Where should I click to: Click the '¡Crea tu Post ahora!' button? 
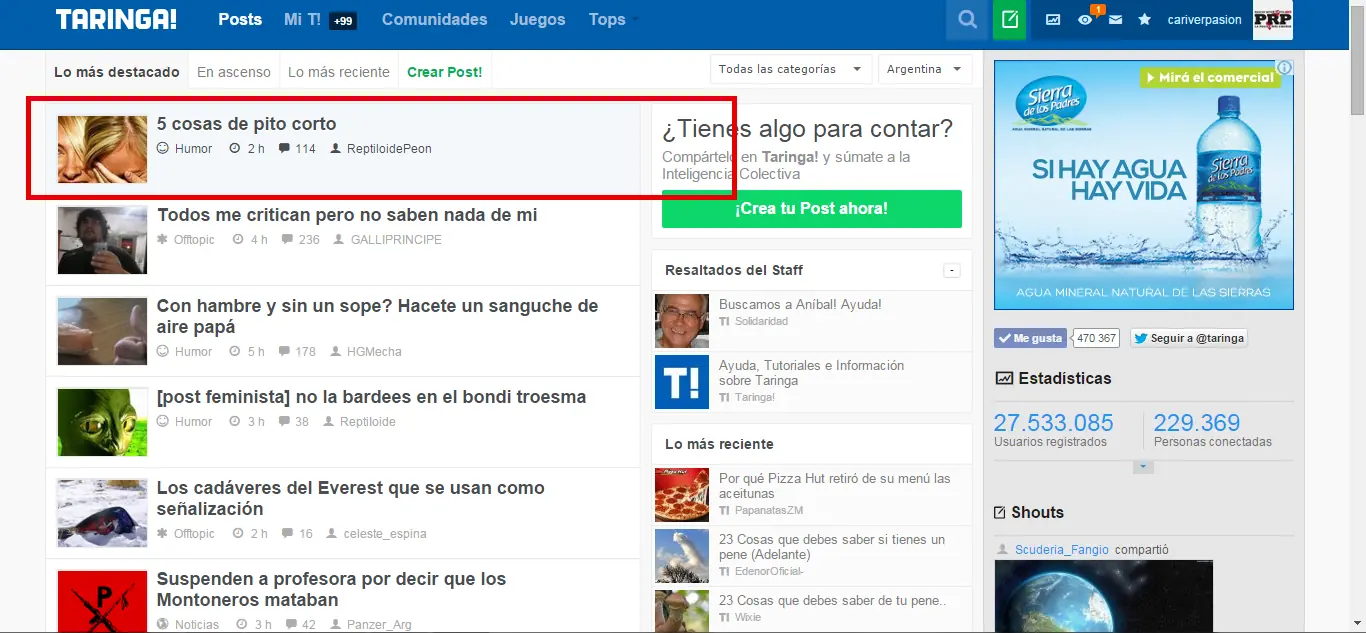812,209
